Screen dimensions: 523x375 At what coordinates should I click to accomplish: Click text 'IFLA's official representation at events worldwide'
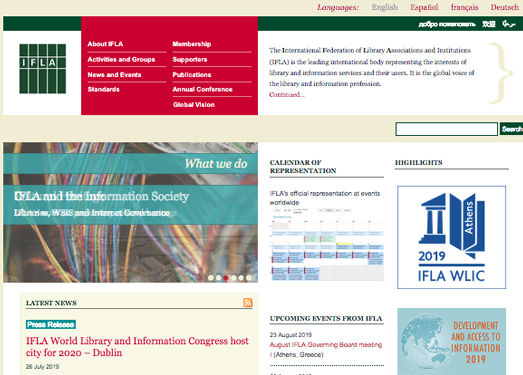point(325,198)
